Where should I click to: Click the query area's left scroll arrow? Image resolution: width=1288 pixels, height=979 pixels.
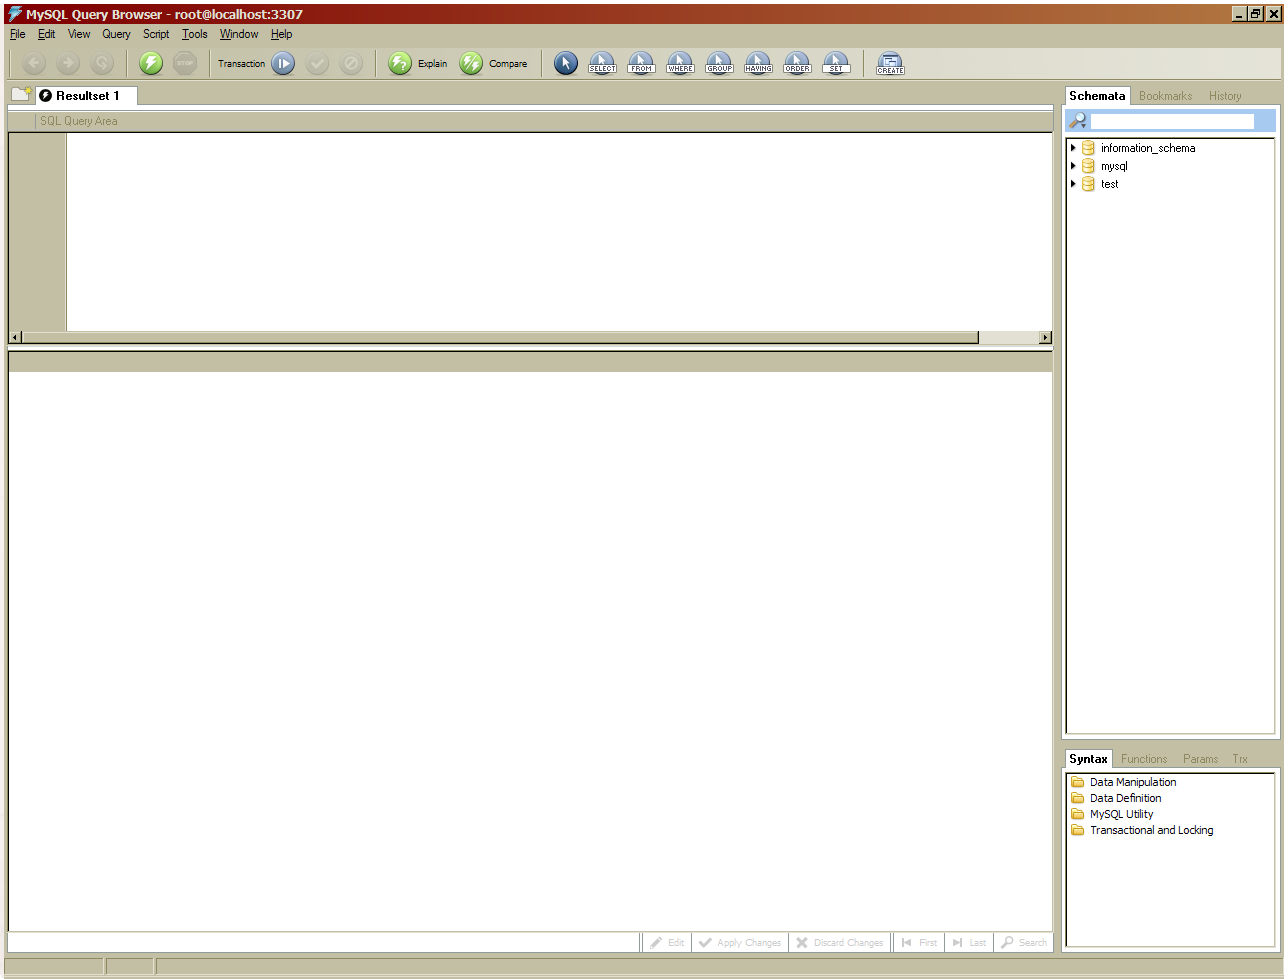pyautogui.click(x=15, y=338)
